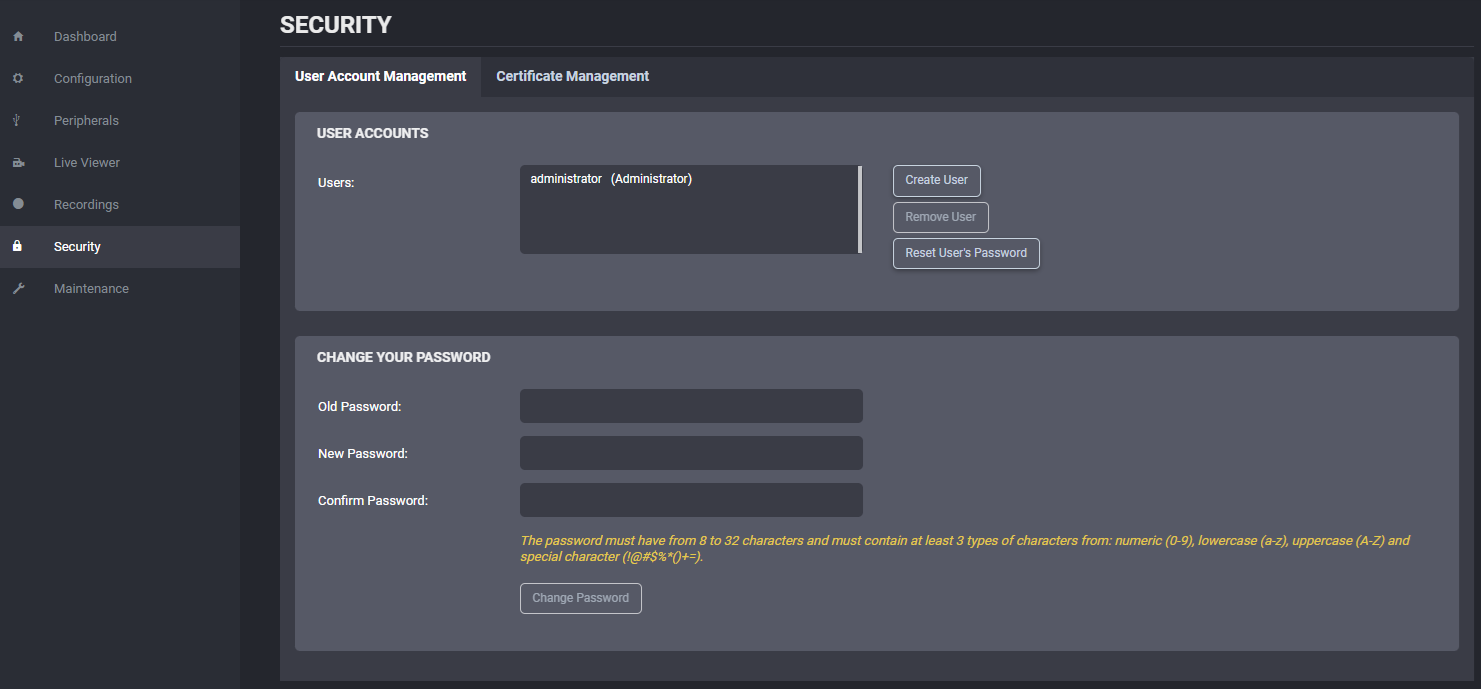
Task: Click the Maintenance wrench icon
Action: tap(18, 289)
